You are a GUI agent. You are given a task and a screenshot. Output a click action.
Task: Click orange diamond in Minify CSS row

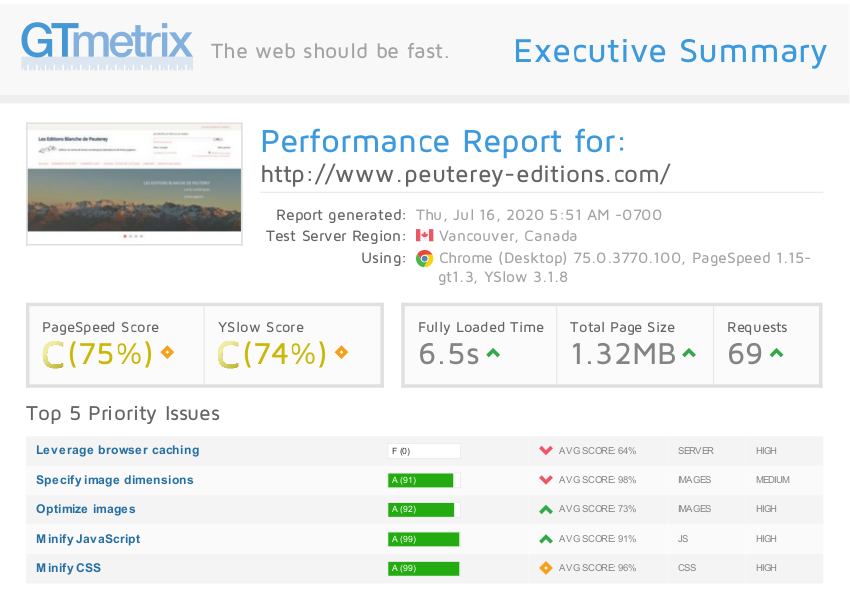click(x=546, y=568)
